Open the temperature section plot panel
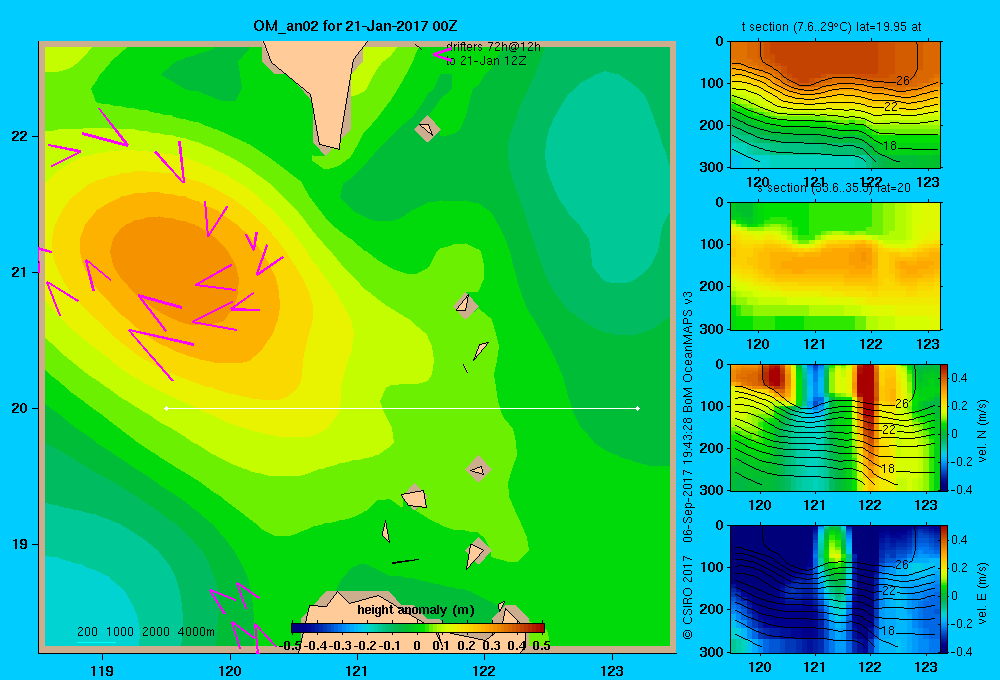 click(835, 105)
